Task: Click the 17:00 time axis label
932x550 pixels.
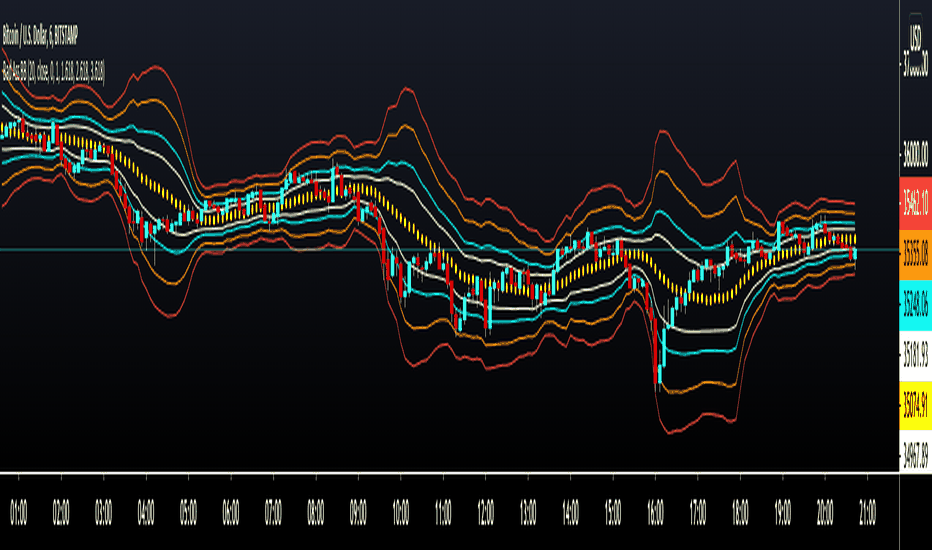Action: pos(698,512)
